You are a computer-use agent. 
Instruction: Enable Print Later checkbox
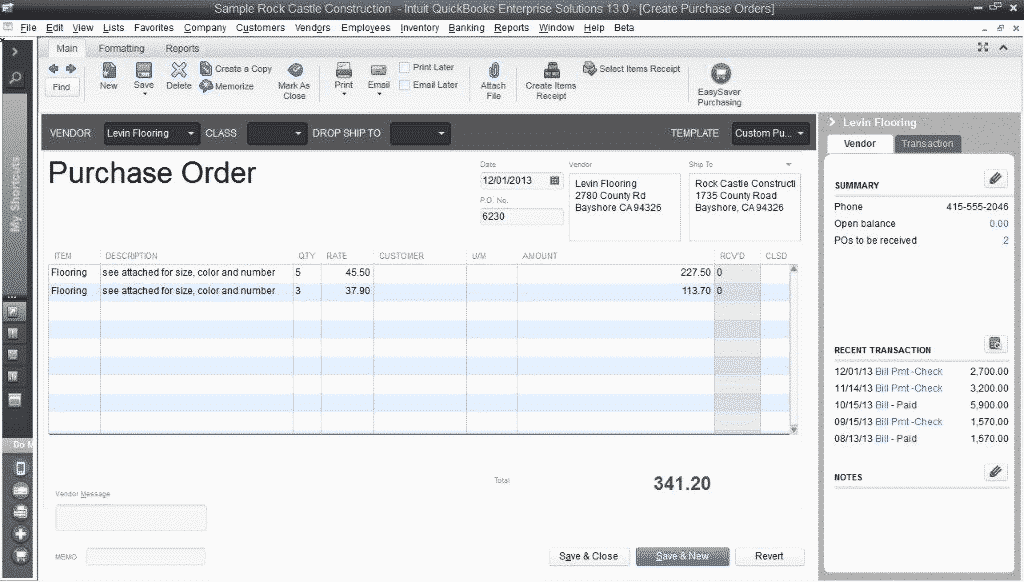405,68
